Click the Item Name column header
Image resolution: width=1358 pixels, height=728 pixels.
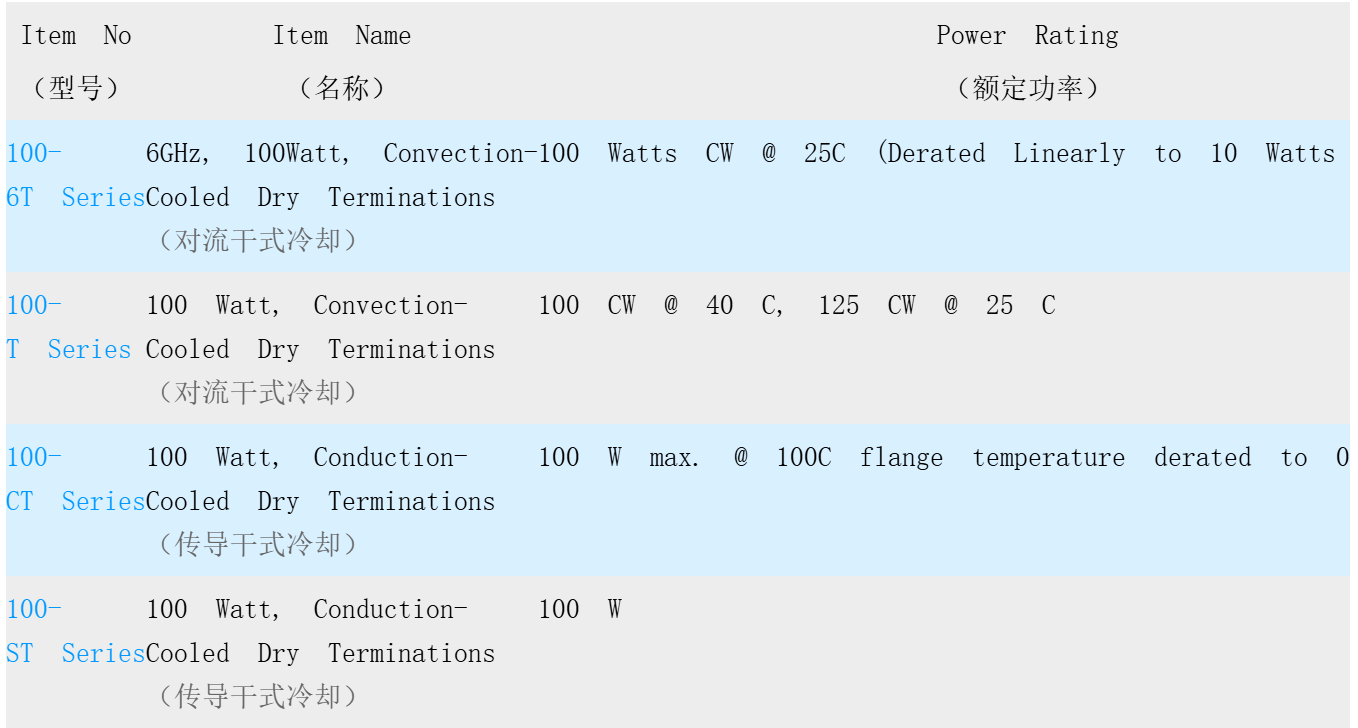click(x=342, y=35)
